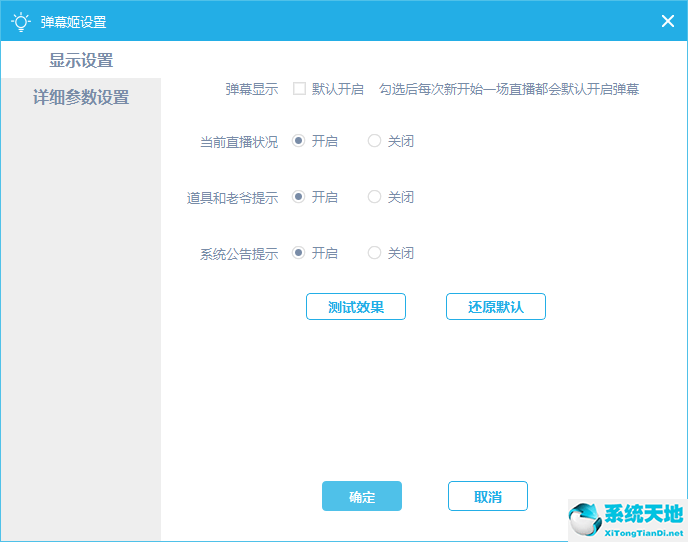The width and height of the screenshot is (688, 542).
Task: Click the 道具和老爷提示 label
Action: [233, 197]
